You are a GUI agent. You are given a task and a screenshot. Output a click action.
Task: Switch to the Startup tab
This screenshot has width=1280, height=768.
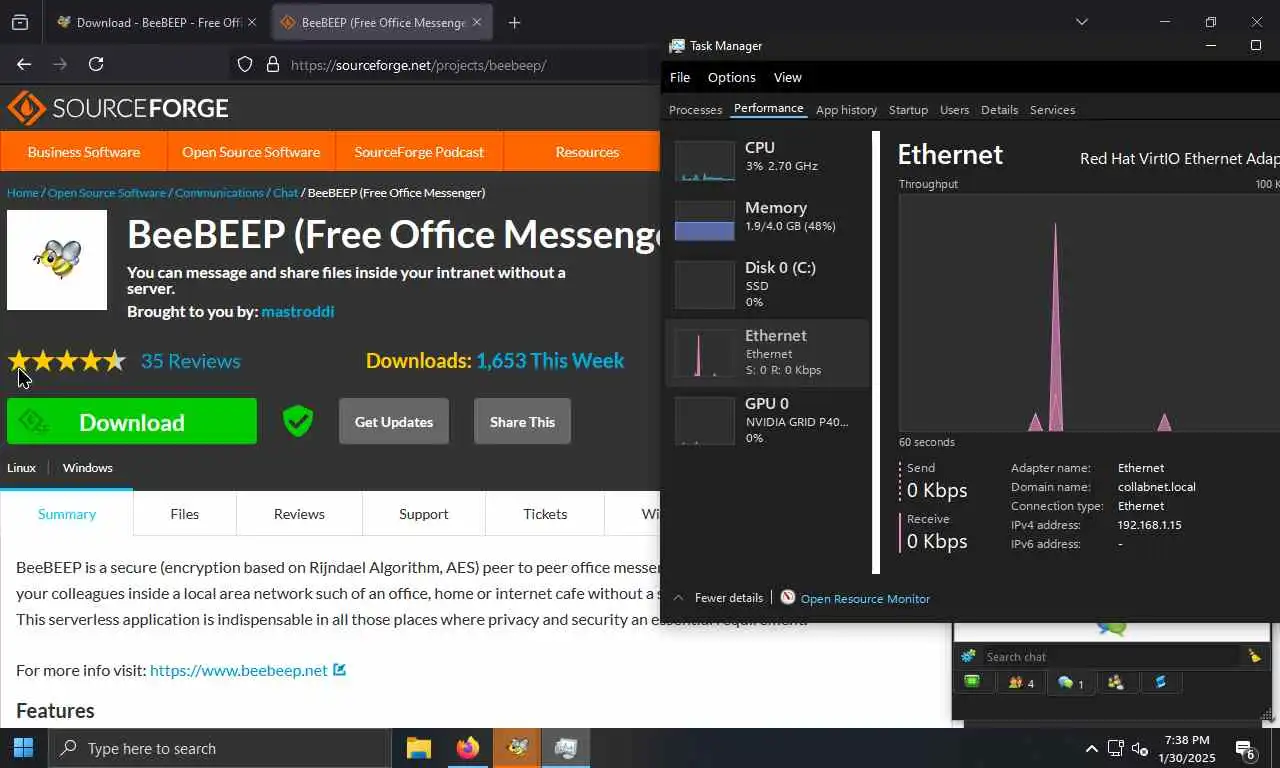click(x=908, y=110)
